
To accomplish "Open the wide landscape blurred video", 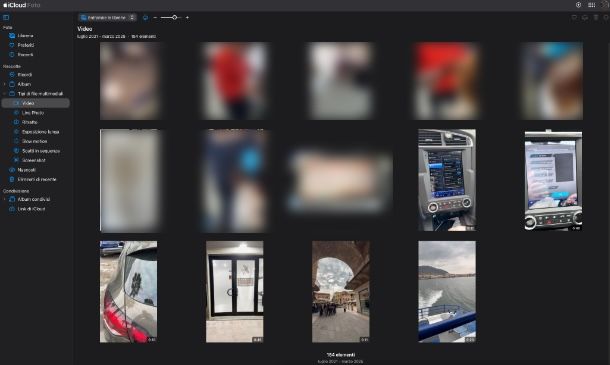I will coord(341,181).
